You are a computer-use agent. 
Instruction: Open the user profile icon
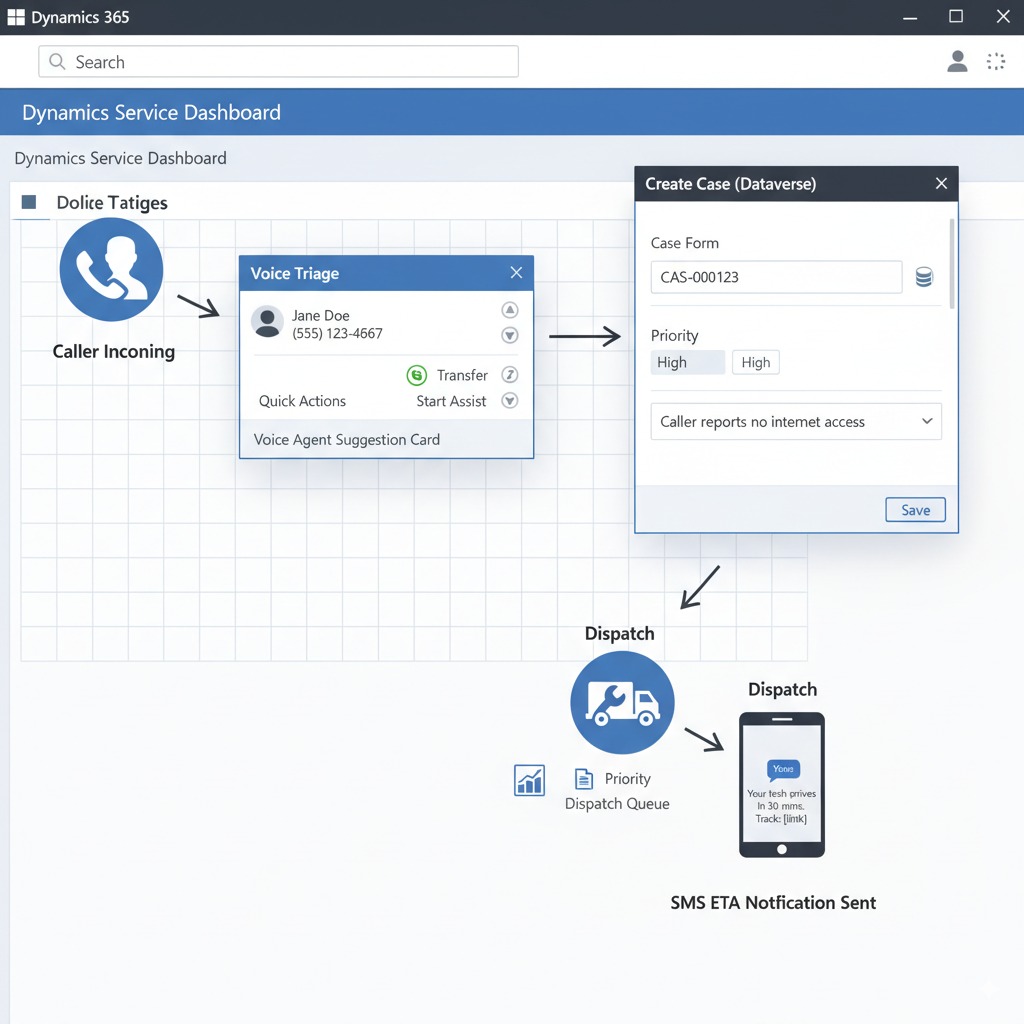coord(957,61)
